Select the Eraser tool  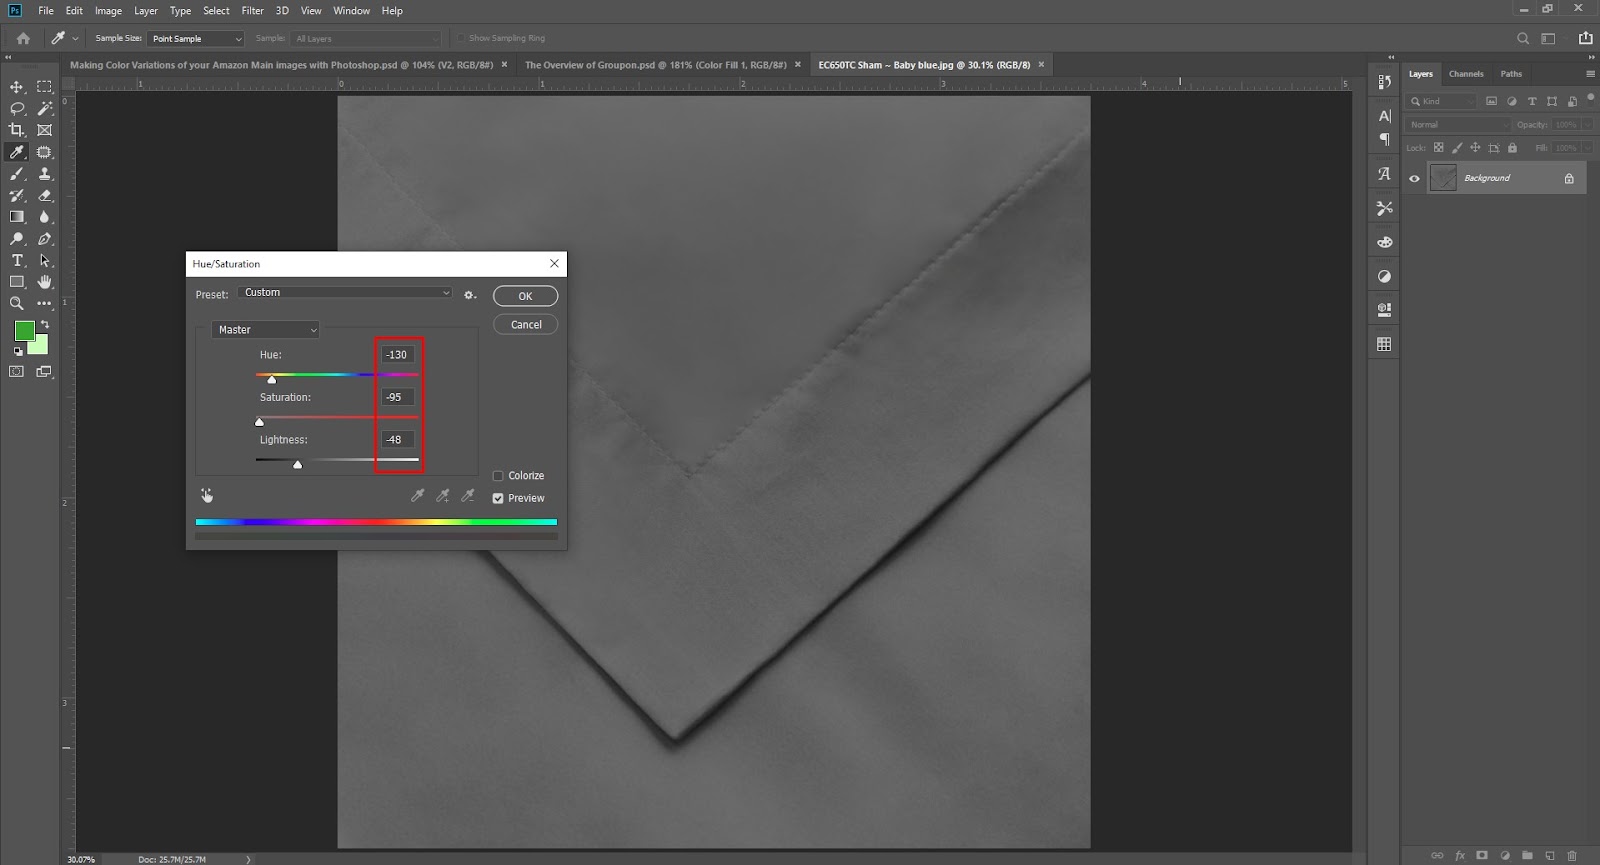tap(45, 196)
